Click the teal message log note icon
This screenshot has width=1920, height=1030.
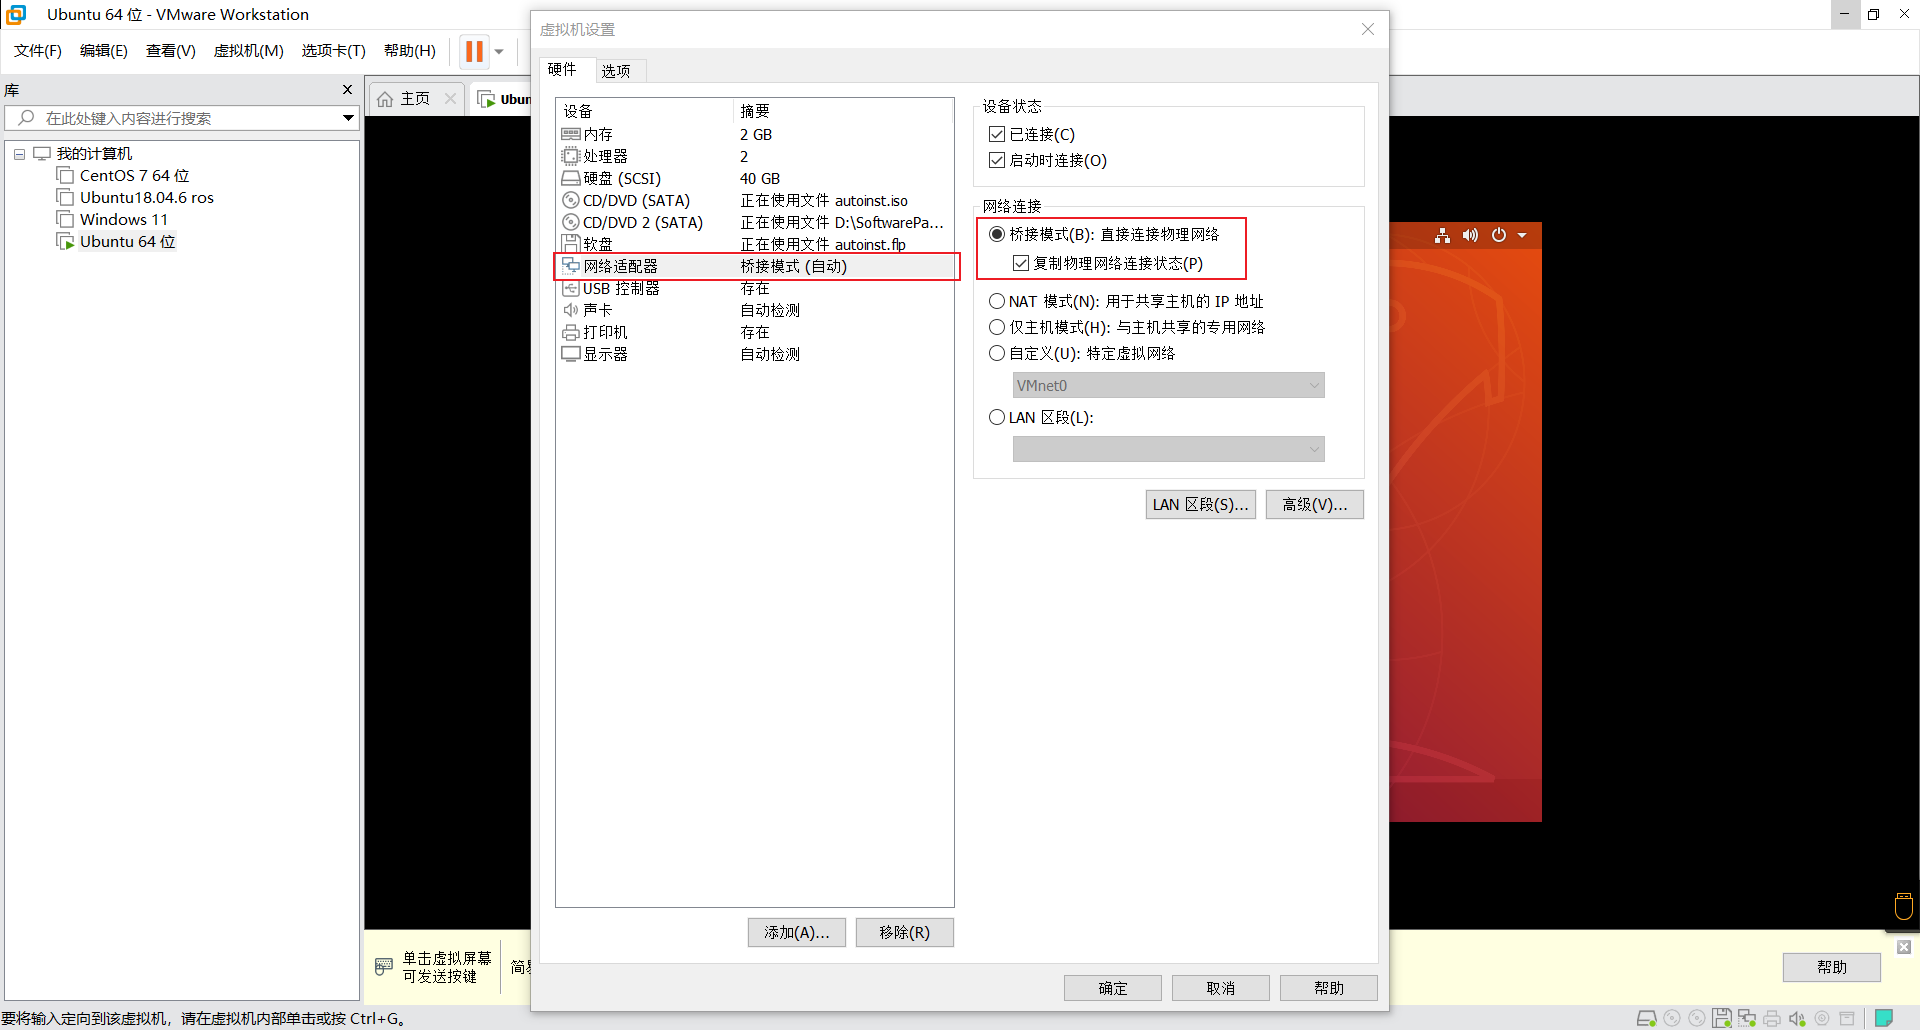tap(1884, 1018)
